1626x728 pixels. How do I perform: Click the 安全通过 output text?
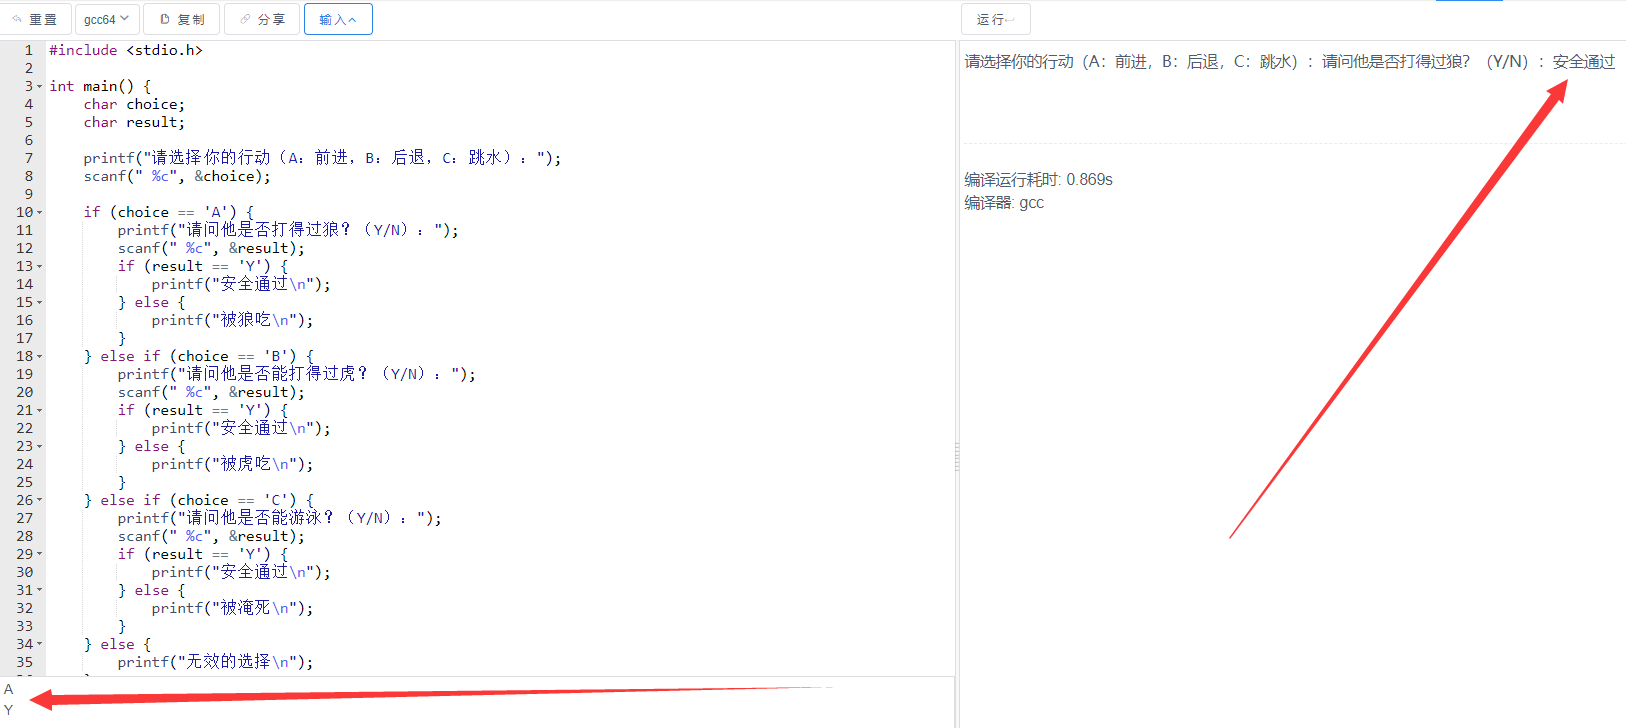[x=1583, y=62]
